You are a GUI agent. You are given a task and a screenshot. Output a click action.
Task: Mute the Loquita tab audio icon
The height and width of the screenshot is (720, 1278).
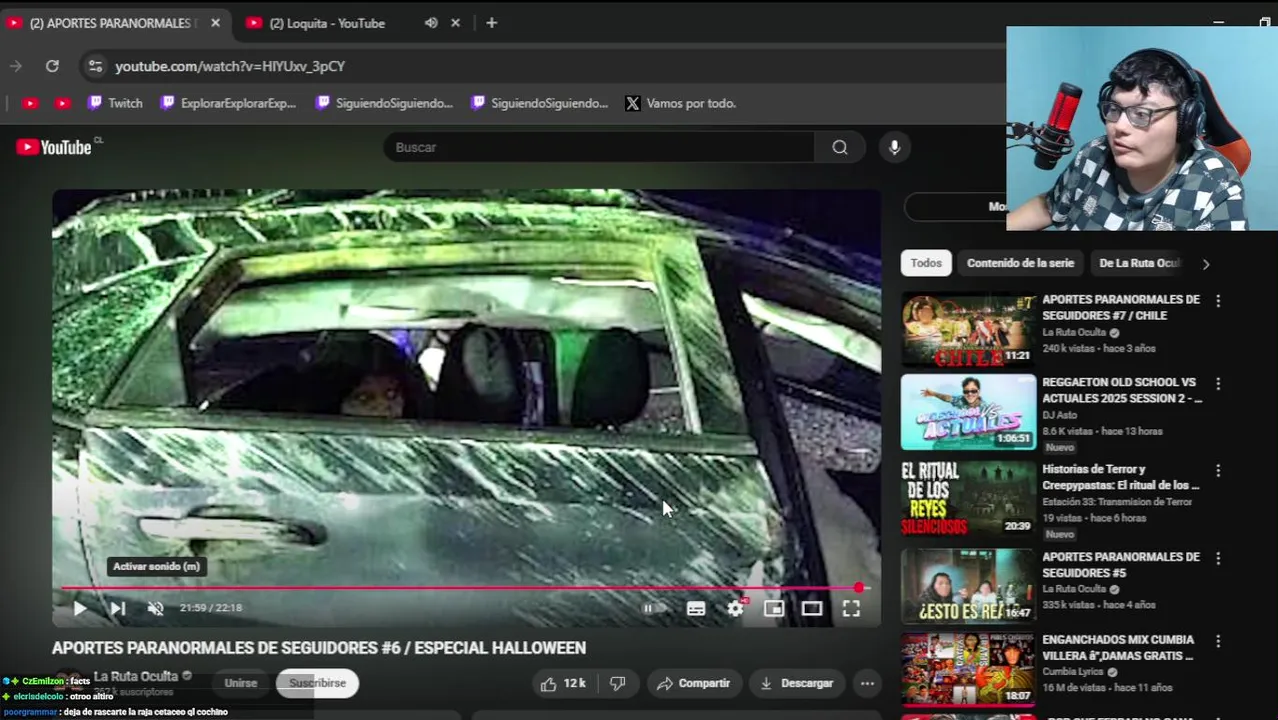tap(431, 23)
